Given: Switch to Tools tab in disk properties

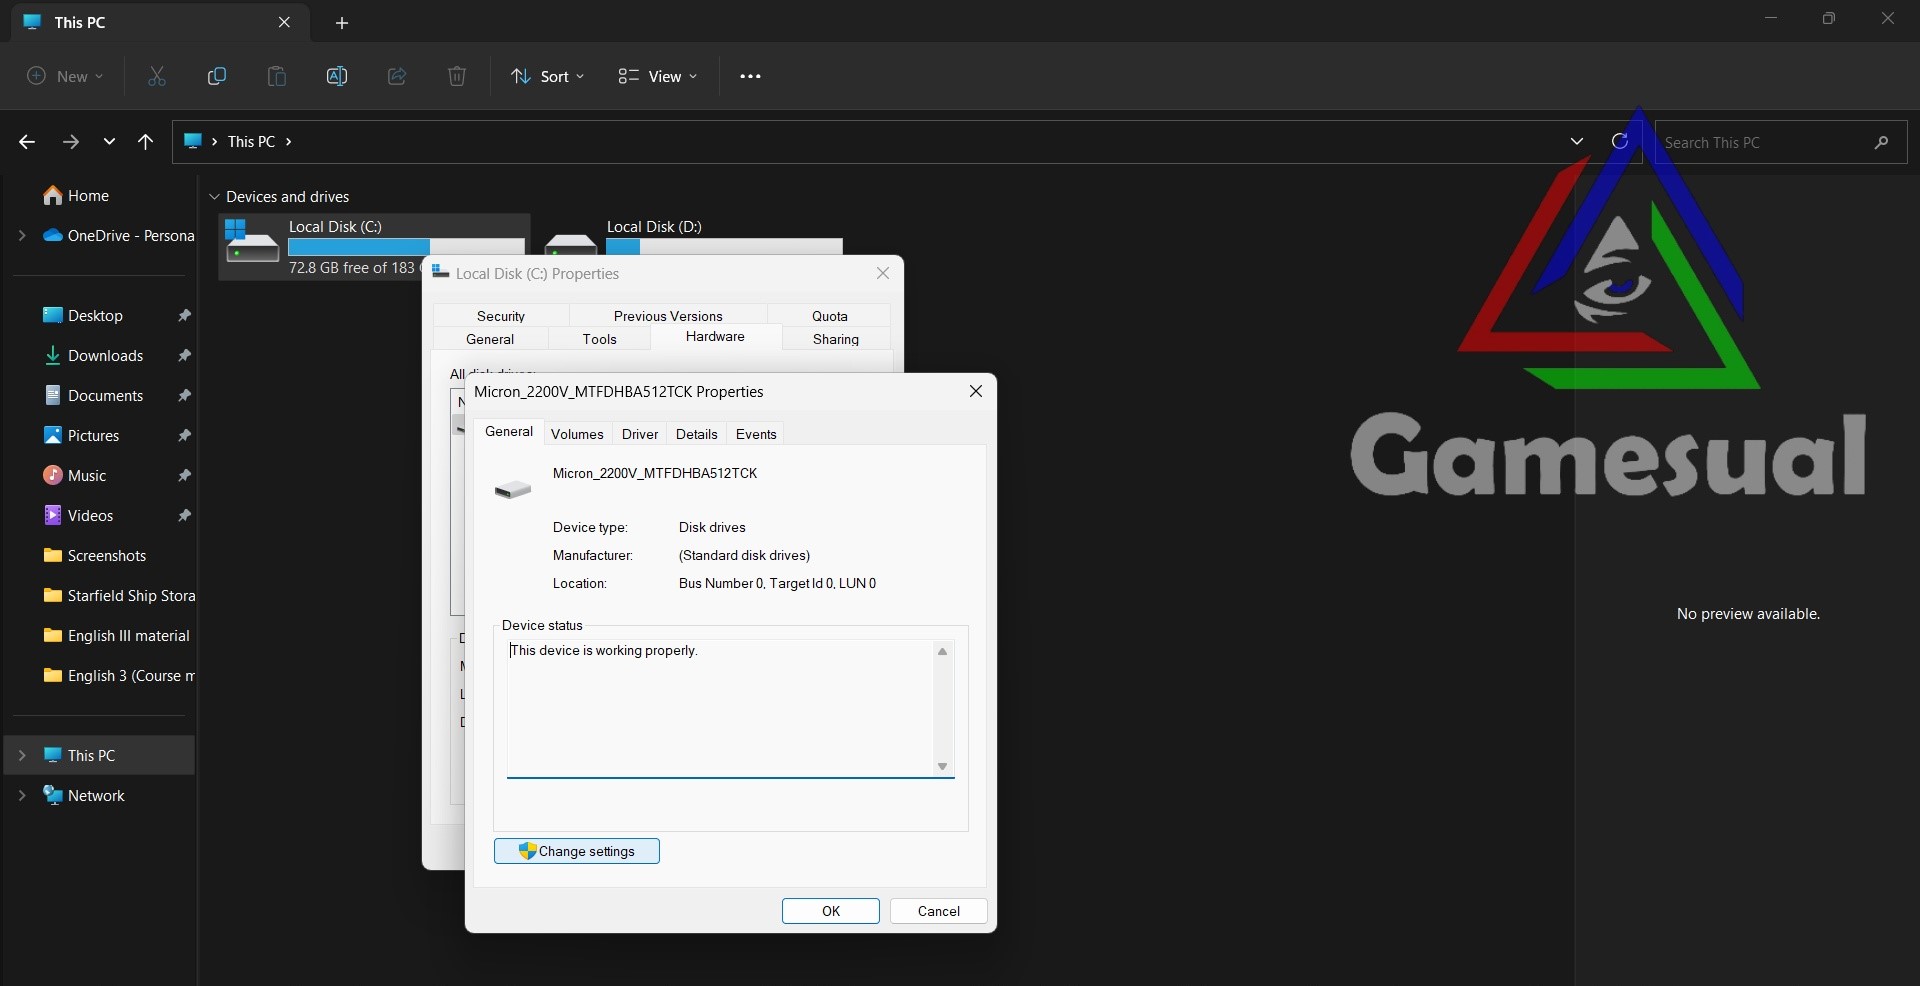Looking at the screenshot, I should 600,339.
